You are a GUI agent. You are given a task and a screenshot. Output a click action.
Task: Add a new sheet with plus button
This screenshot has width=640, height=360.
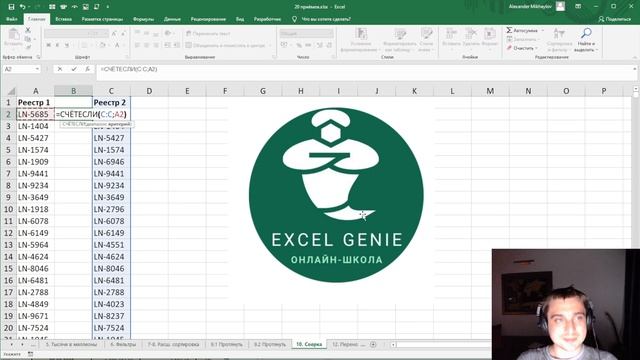coord(373,344)
